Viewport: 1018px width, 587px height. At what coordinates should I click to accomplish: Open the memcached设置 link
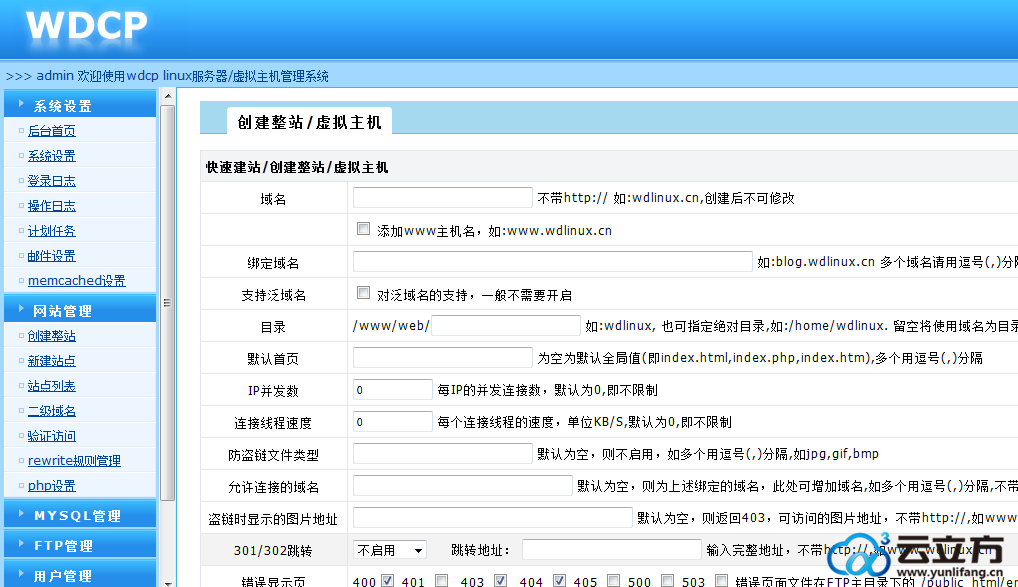77,281
